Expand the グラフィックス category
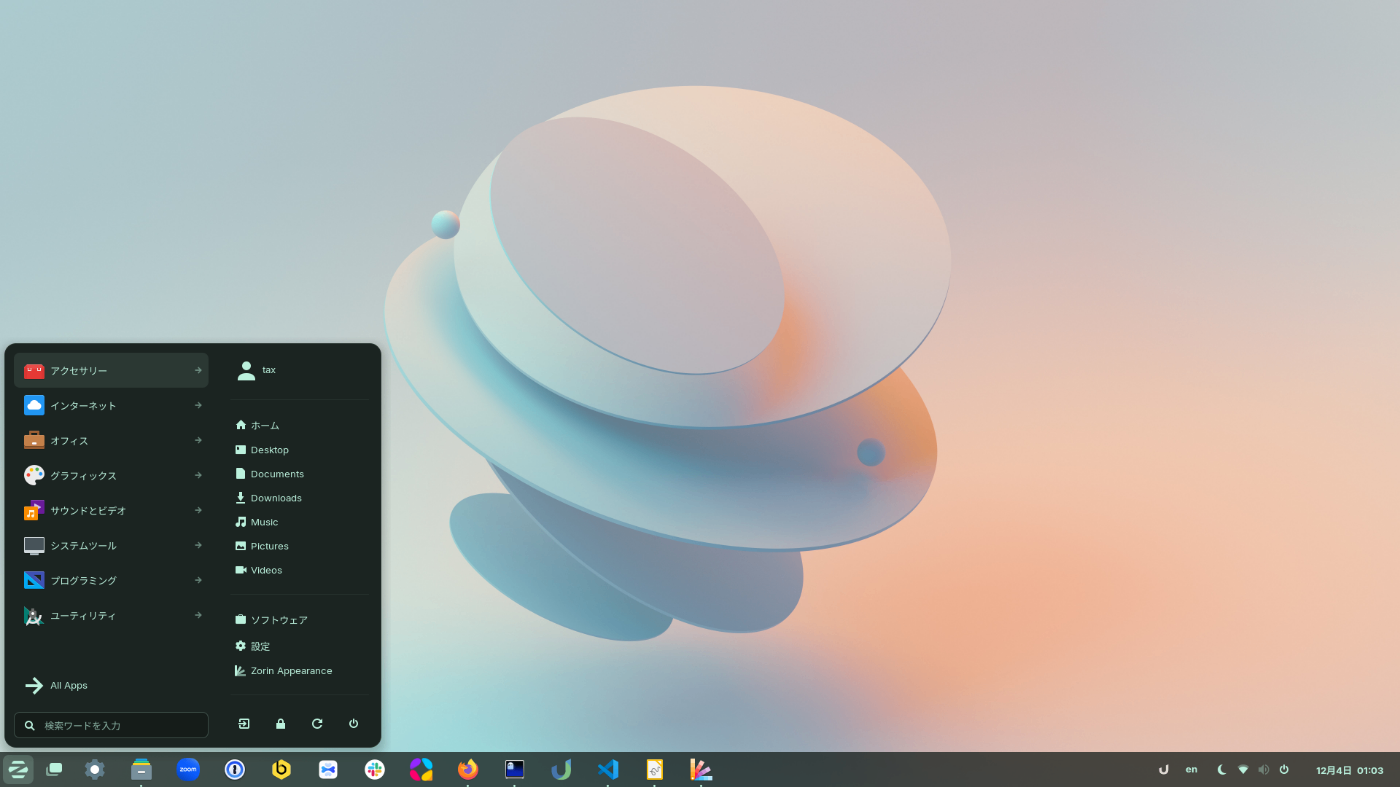The image size is (1400, 787). (111, 475)
